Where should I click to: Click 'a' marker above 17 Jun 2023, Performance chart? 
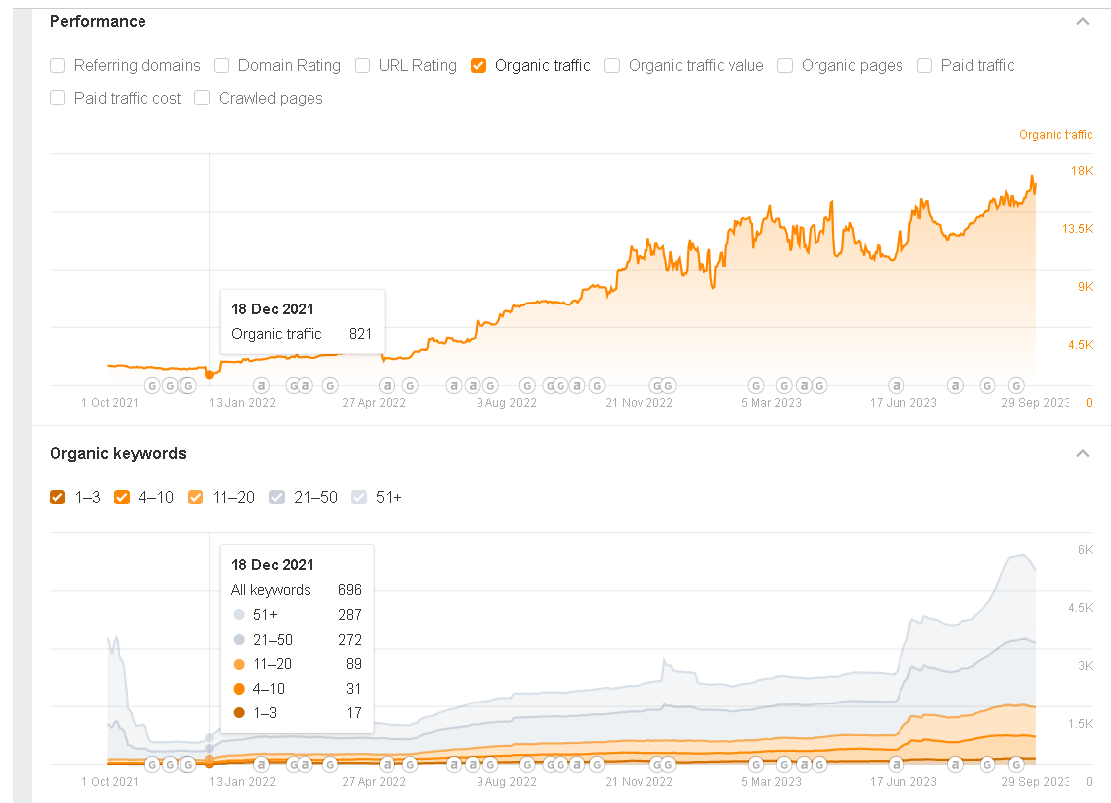point(896,385)
